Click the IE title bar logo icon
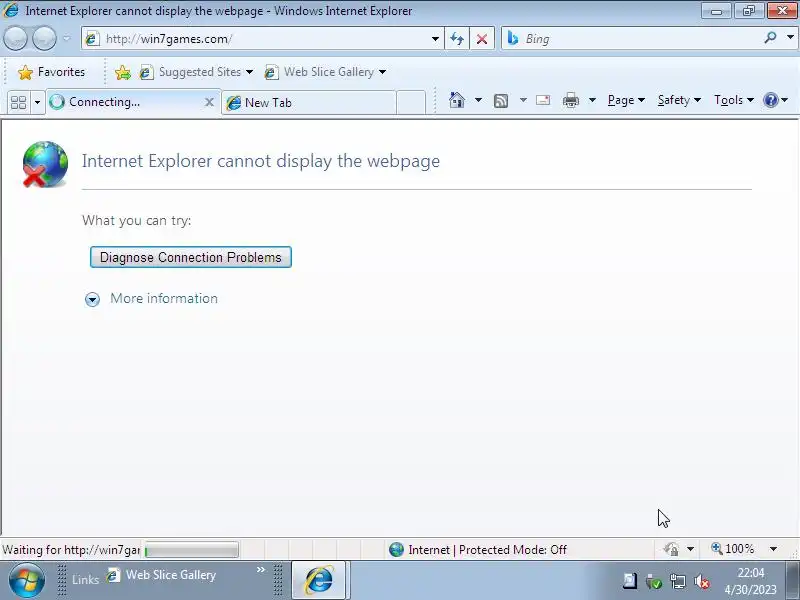This screenshot has height=600, width=800. click(x=10, y=10)
